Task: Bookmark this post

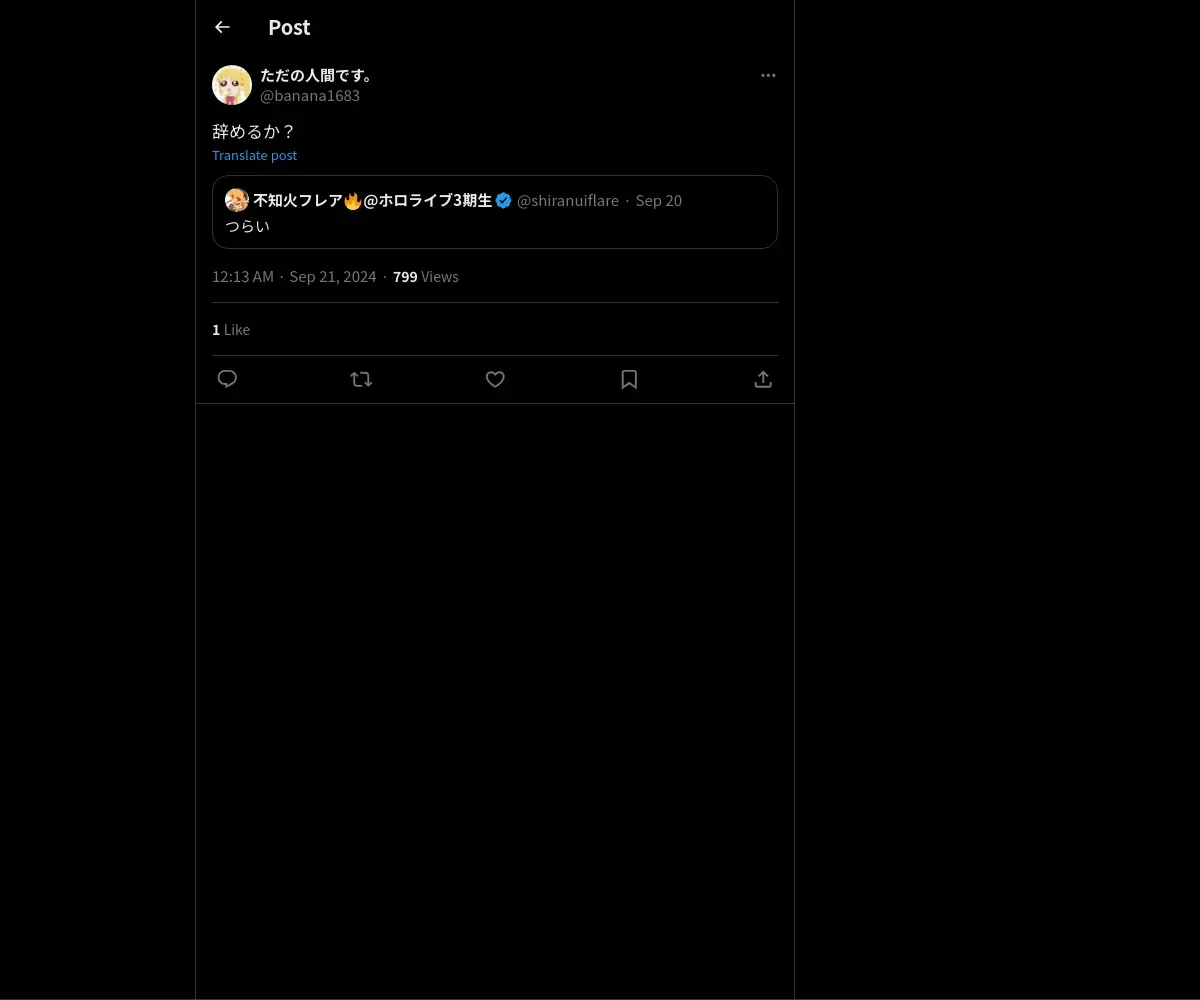Action: pos(629,379)
